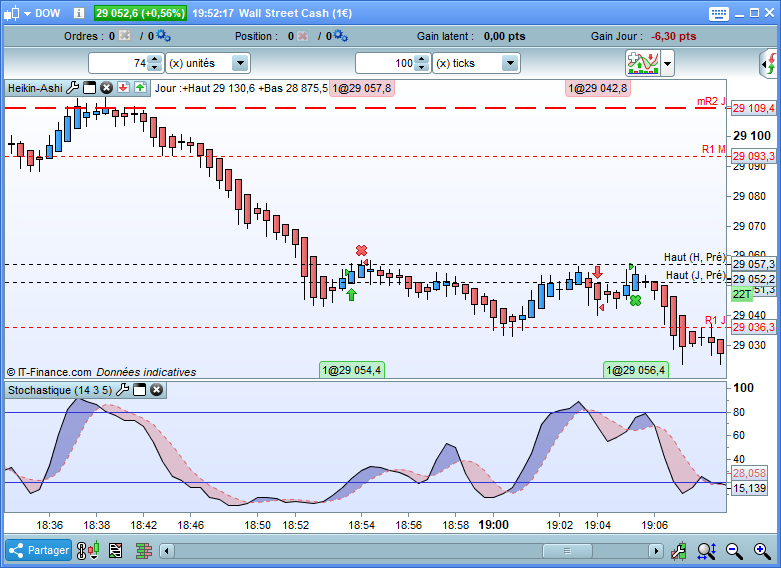Click Stochastique panel window icon
Screen dimensions: 781x568
pyautogui.click(x=139, y=390)
